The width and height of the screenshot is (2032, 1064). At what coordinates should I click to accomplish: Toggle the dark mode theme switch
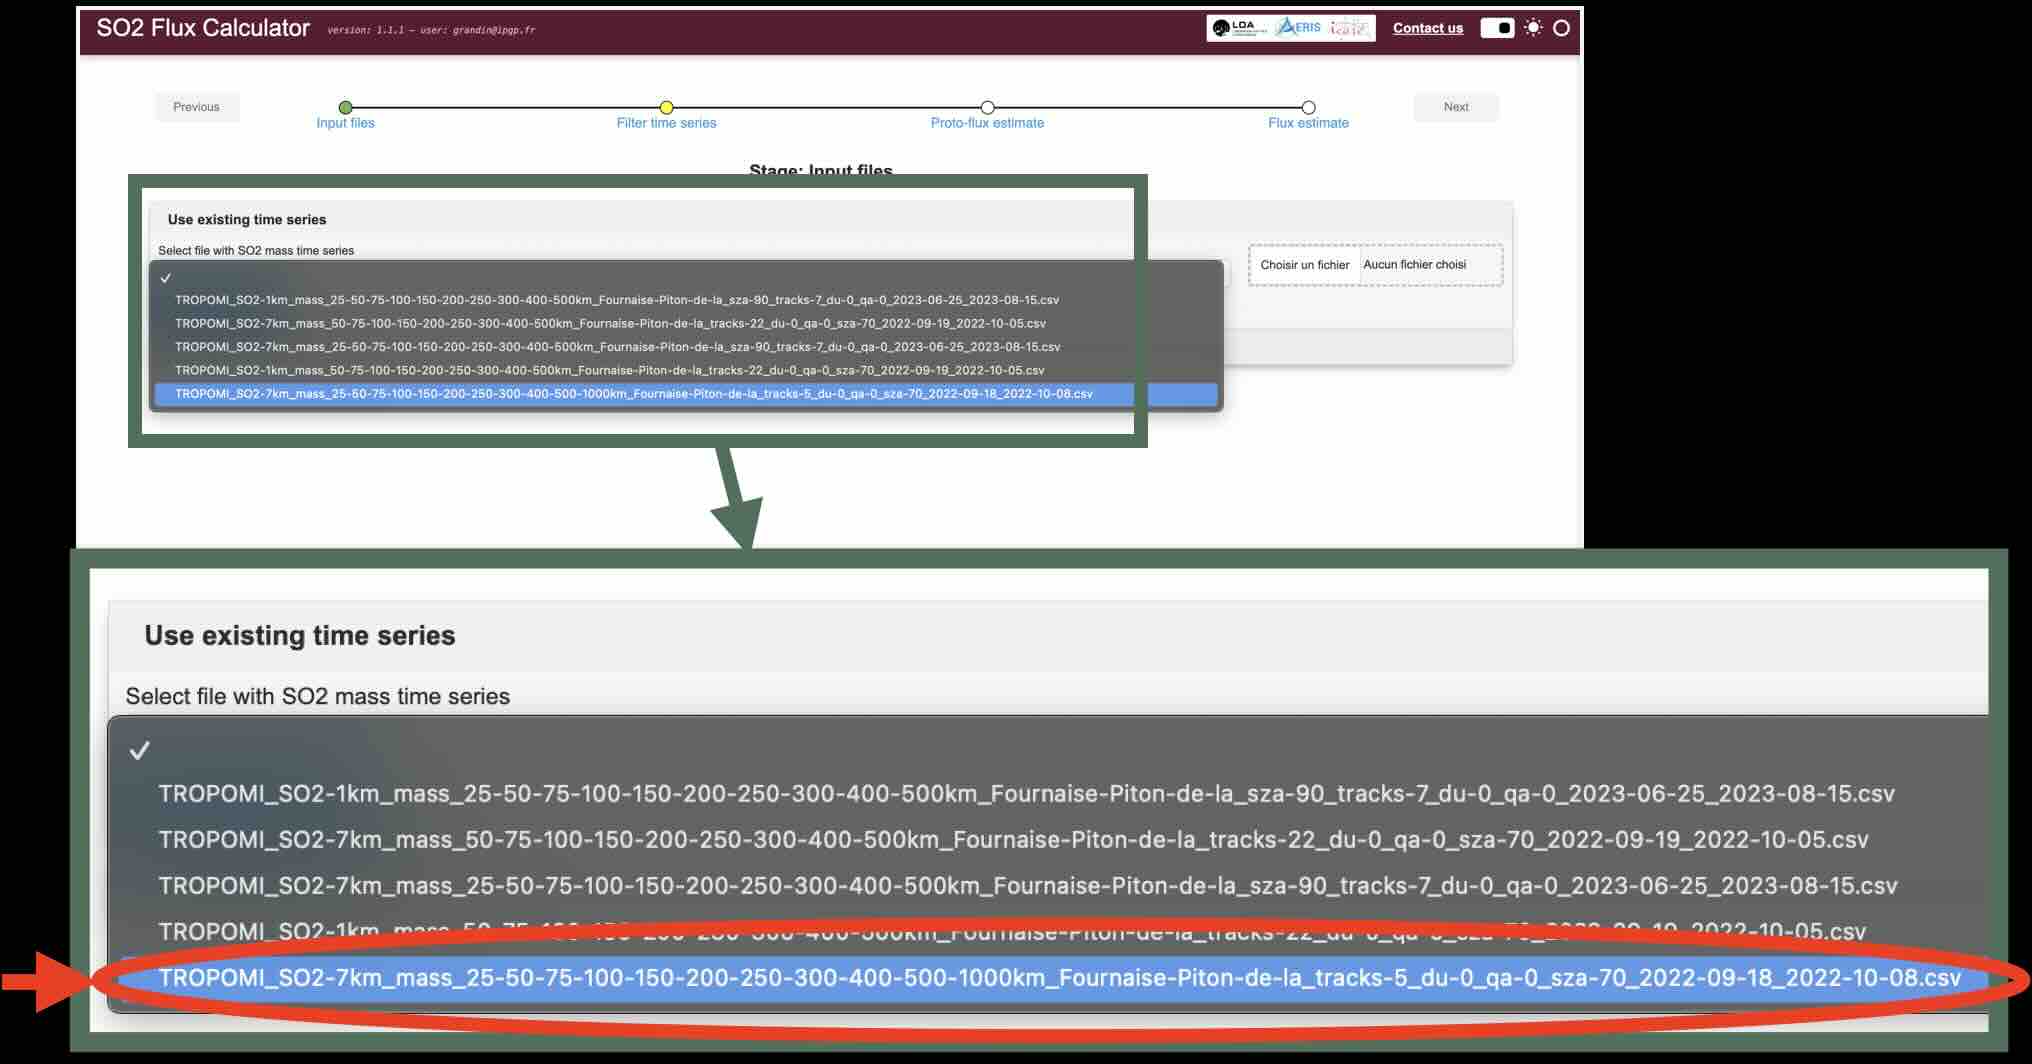(1497, 28)
